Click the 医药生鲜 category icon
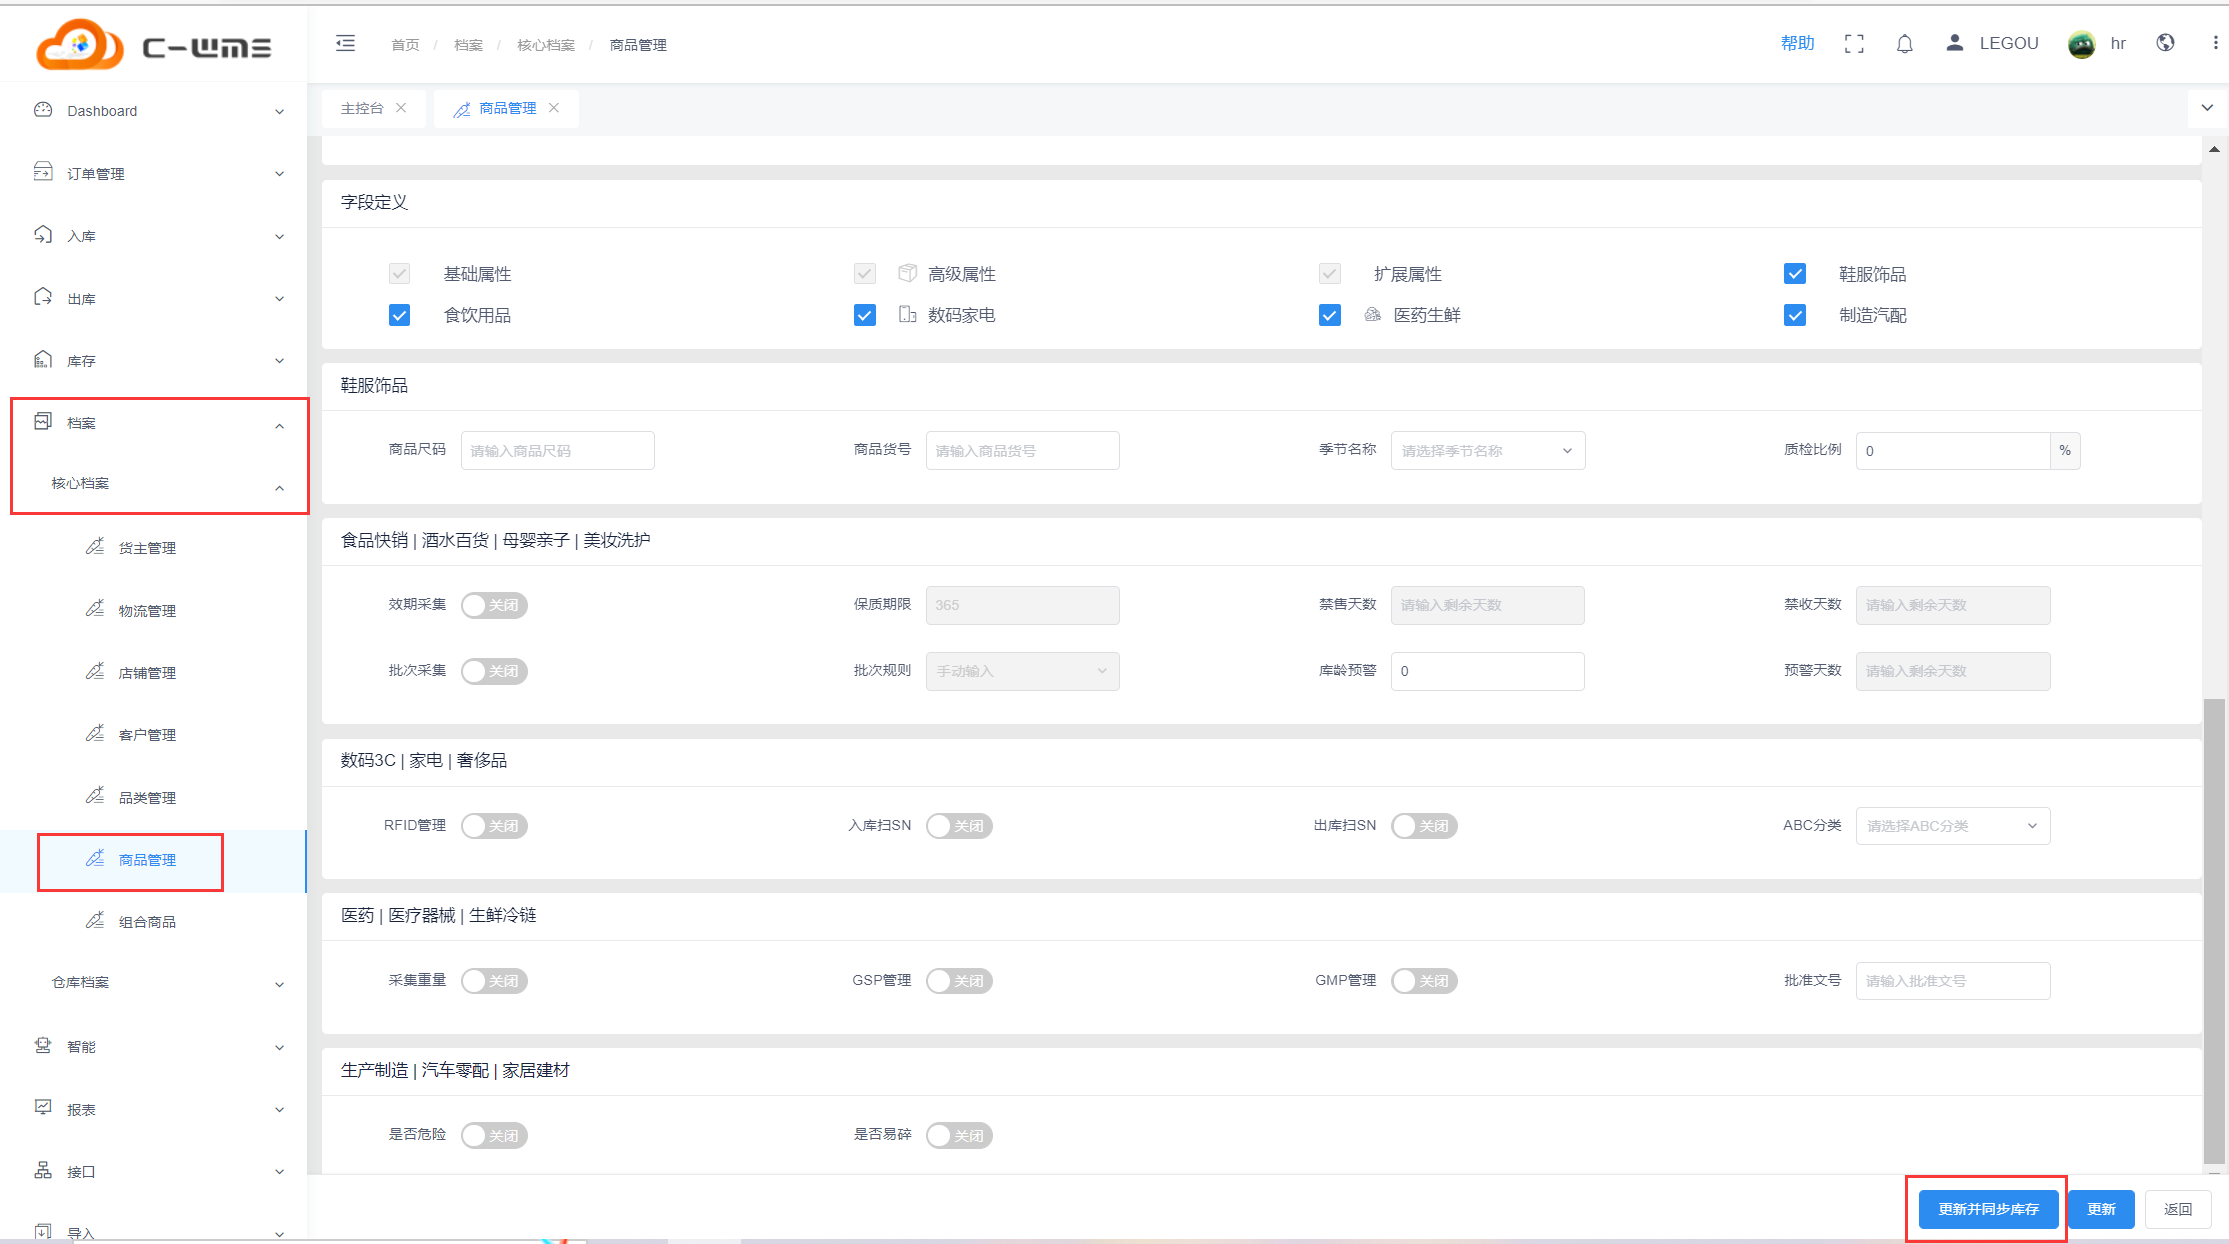Image resolution: width=2229 pixels, height=1244 pixels. pyautogui.click(x=1373, y=315)
